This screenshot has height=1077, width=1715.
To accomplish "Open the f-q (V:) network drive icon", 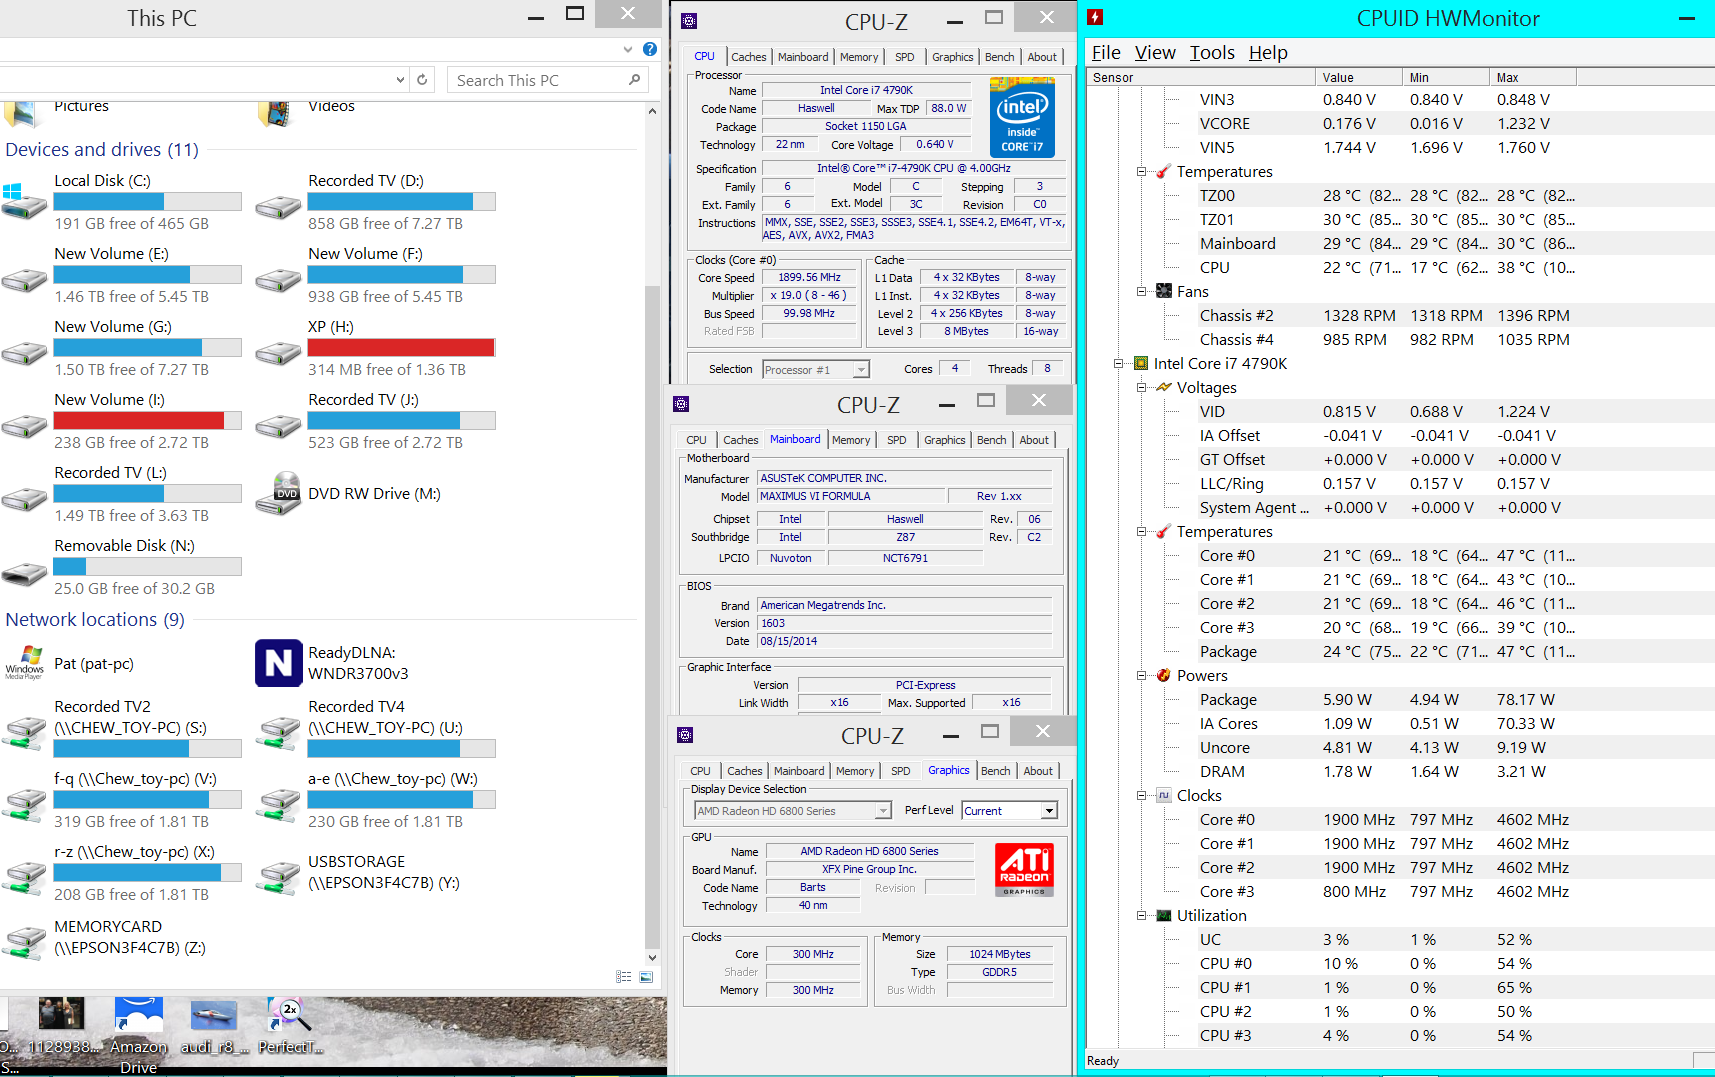I will 25,805.
